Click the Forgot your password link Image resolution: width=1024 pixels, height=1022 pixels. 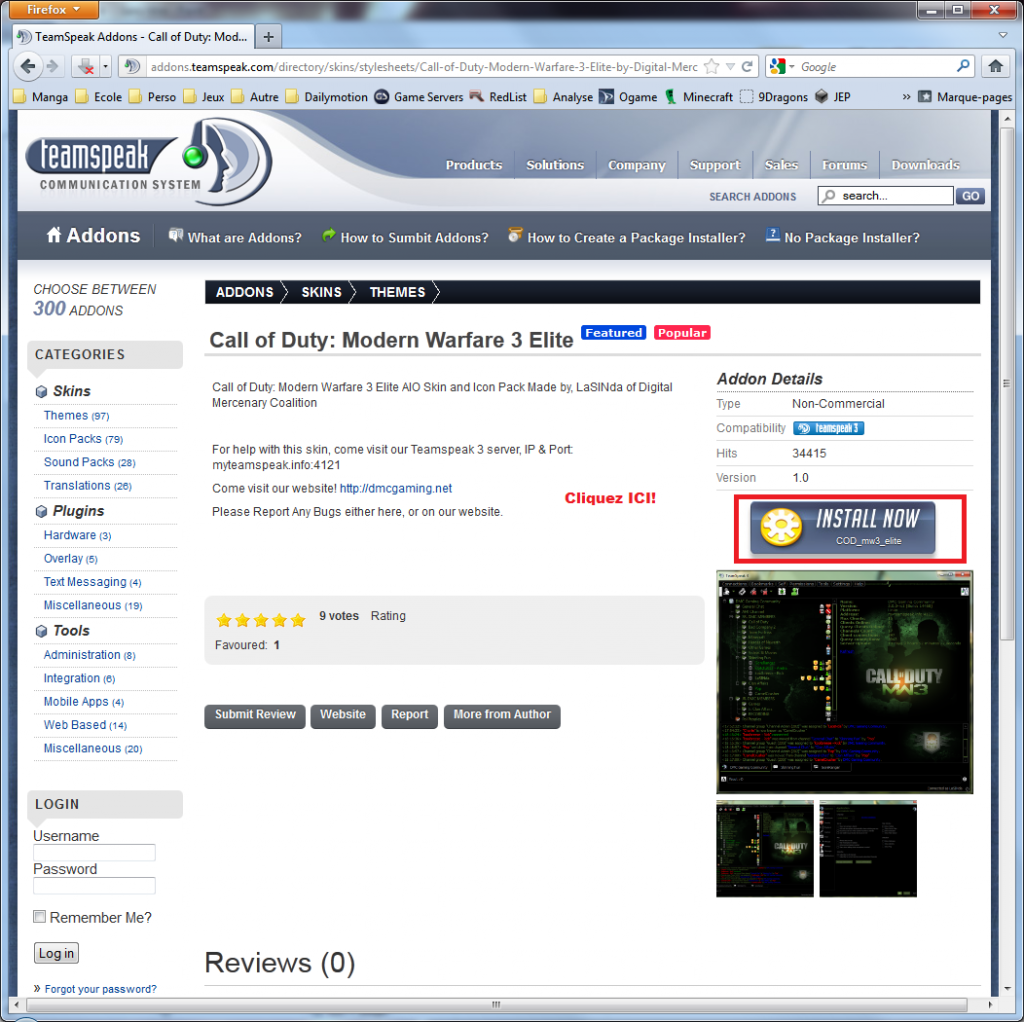(100, 989)
